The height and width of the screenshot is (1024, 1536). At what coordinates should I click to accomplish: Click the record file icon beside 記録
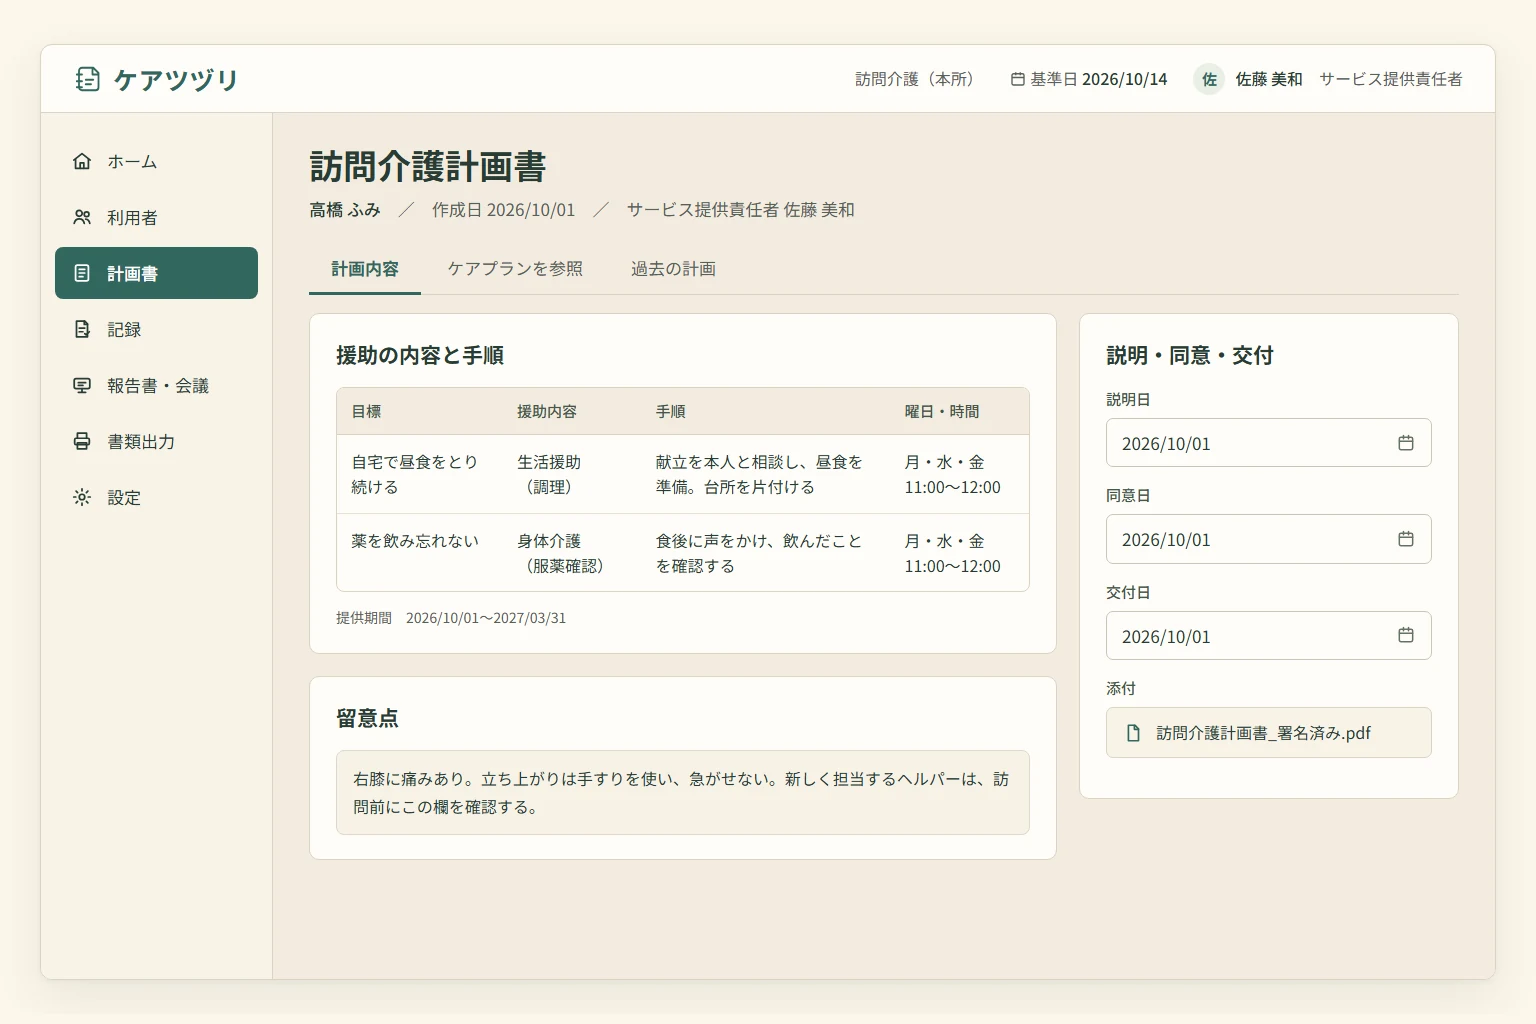point(82,329)
